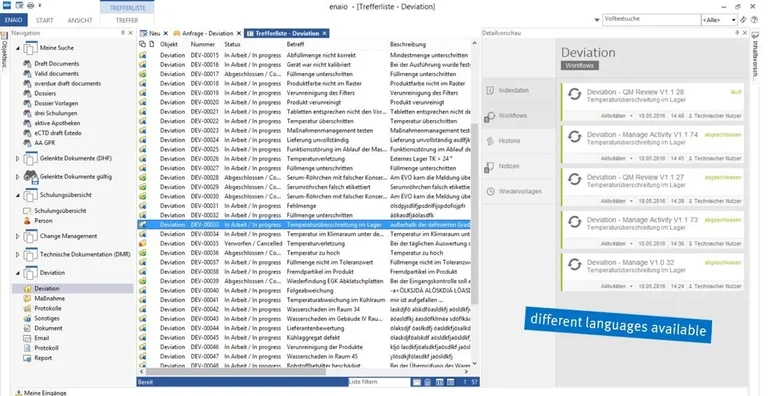The height and width of the screenshot is (396, 768).
Task: Click the Sonstiges gear folder icon
Action: pyautogui.click(x=27, y=318)
